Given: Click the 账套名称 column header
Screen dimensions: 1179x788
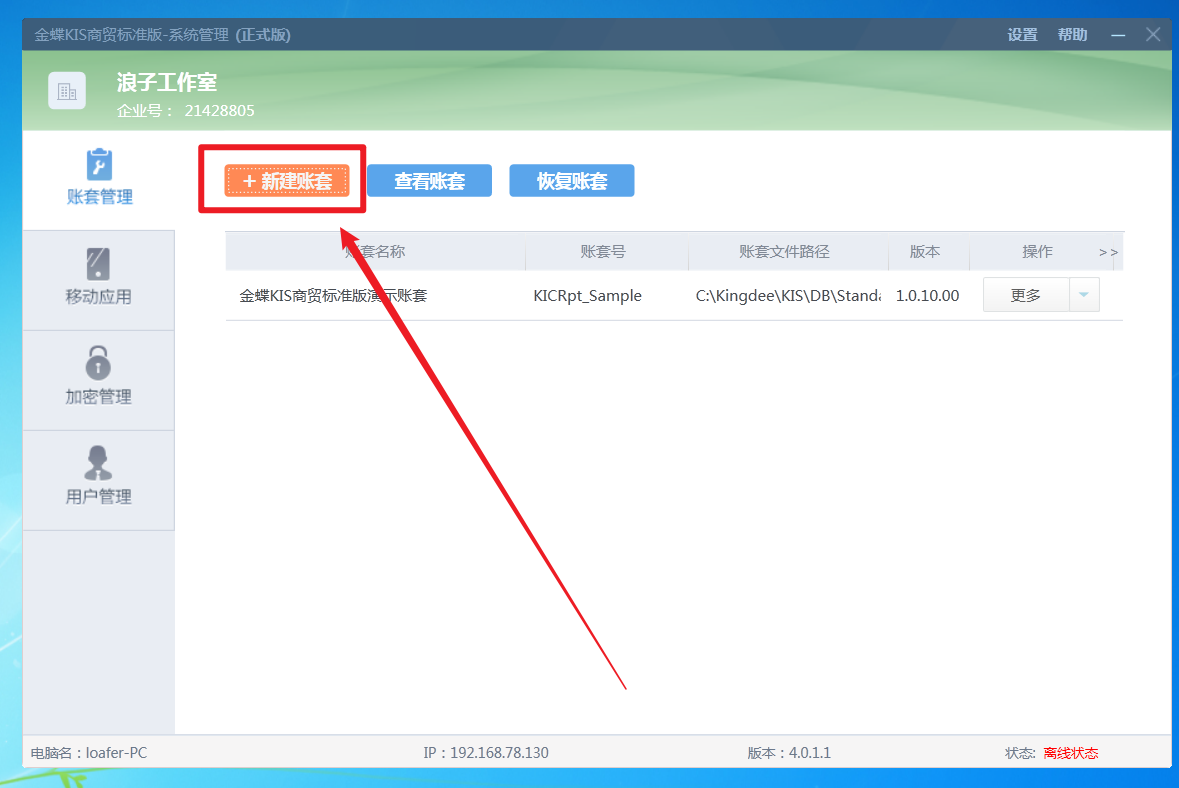Looking at the screenshot, I should (375, 252).
